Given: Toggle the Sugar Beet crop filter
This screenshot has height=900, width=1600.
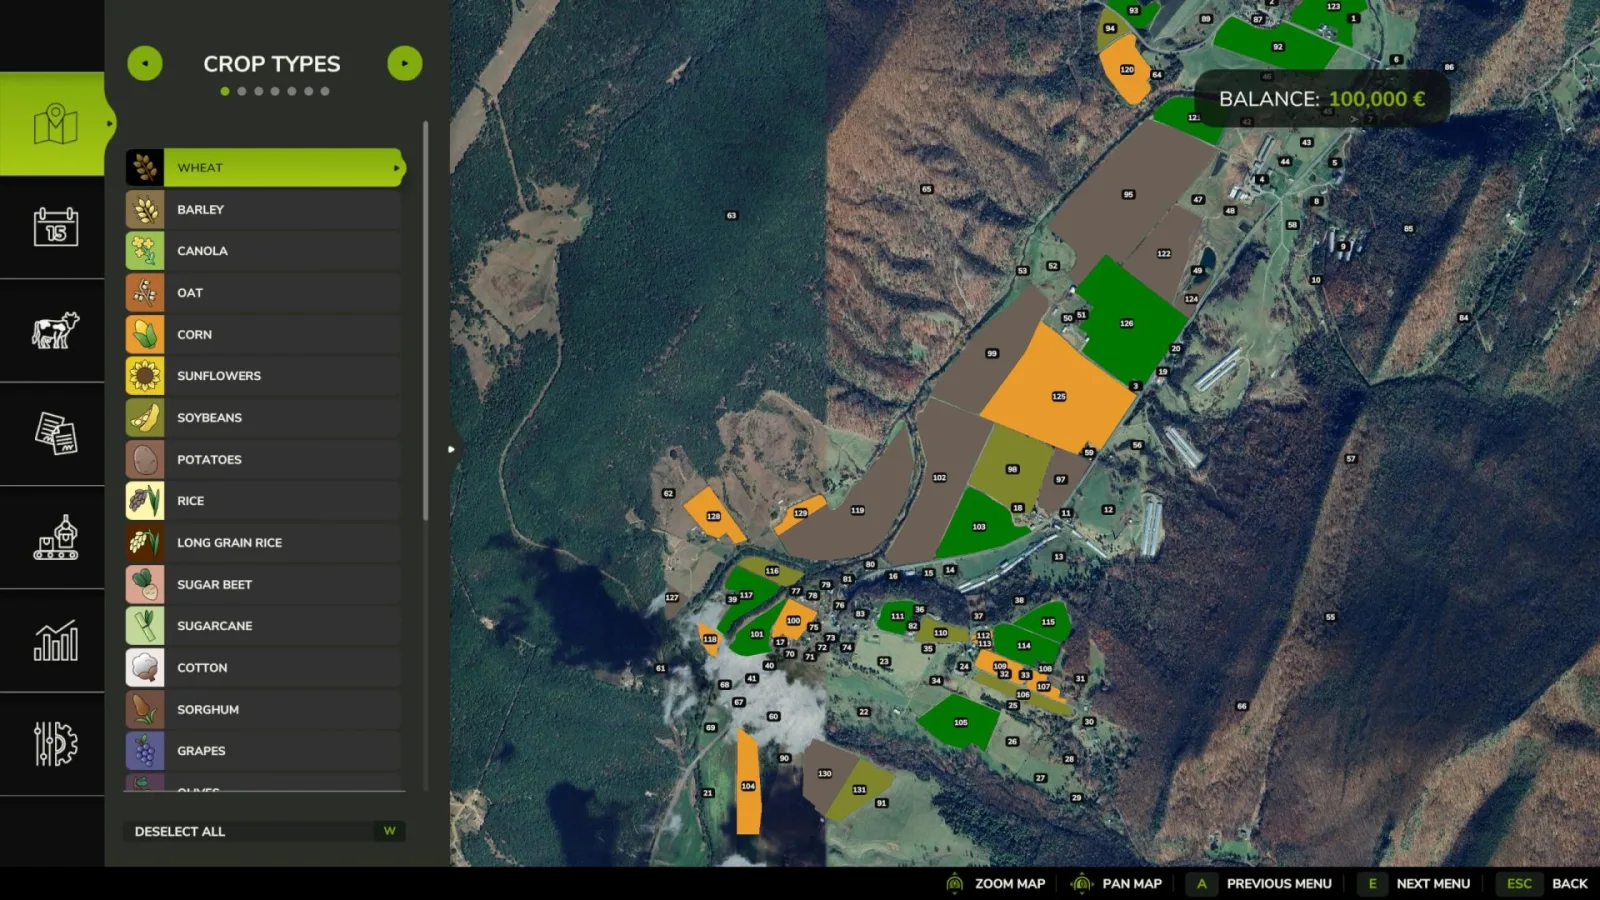Looking at the screenshot, I should (x=263, y=584).
